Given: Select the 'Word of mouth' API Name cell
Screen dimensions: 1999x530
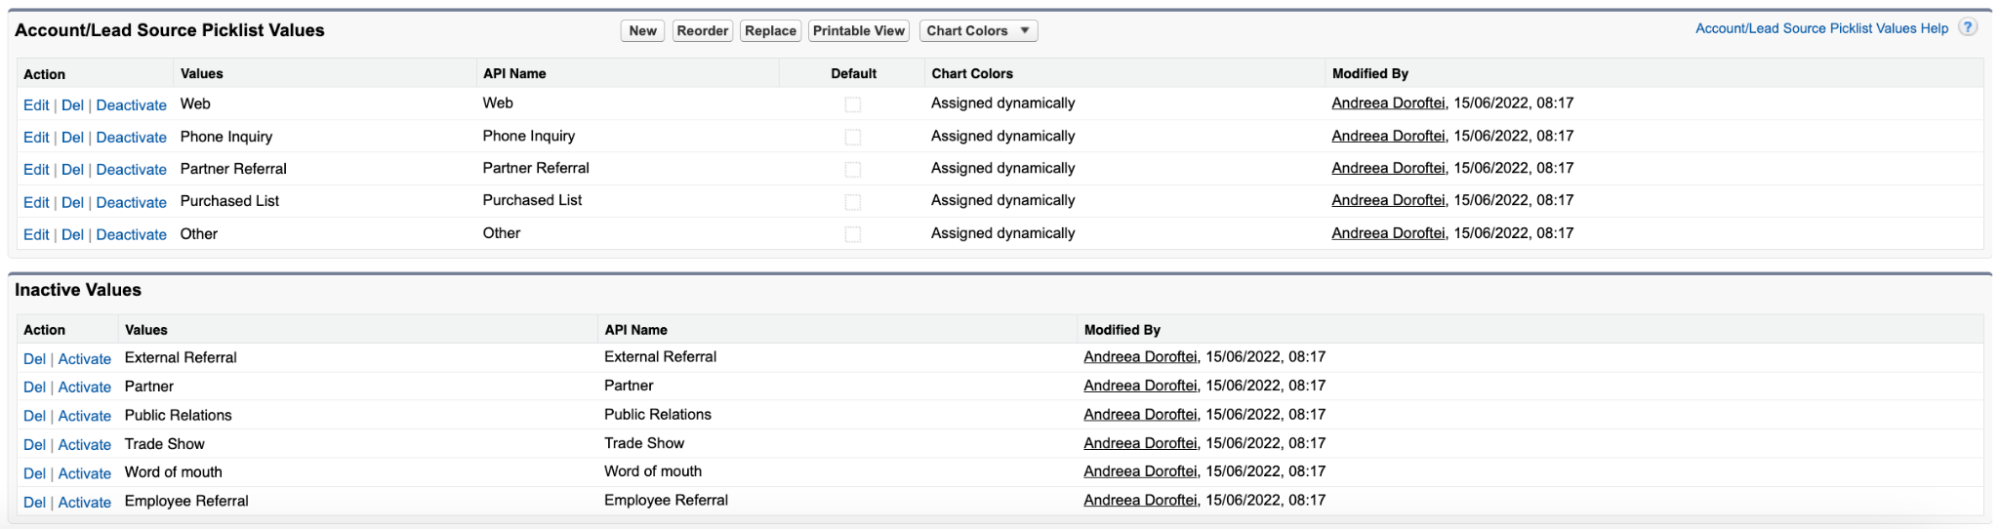Looking at the screenshot, I should (653, 471).
